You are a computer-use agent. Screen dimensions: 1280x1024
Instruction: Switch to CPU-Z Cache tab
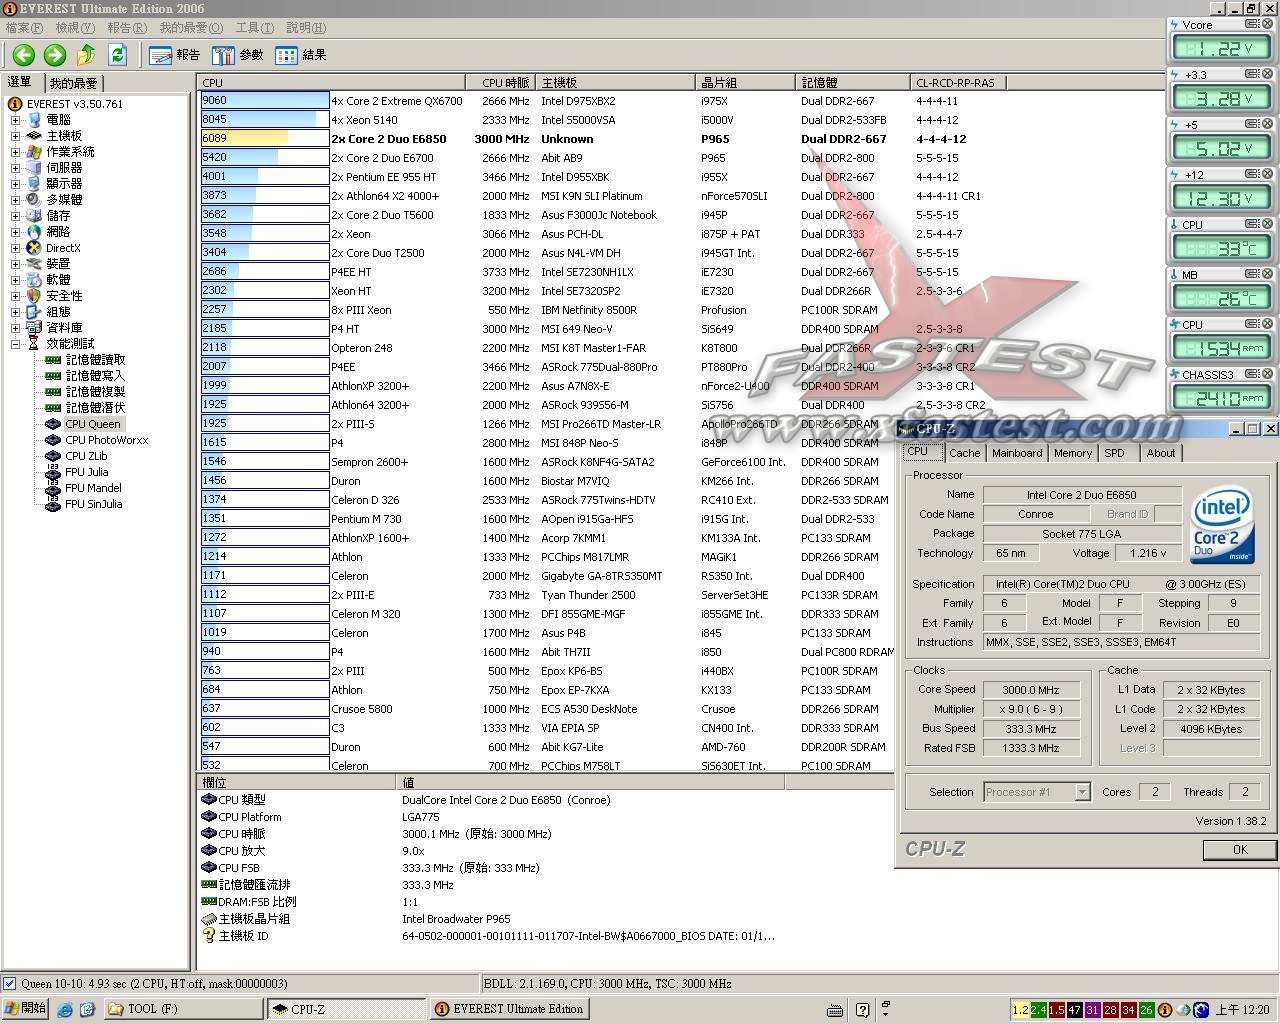[x=965, y=453]
